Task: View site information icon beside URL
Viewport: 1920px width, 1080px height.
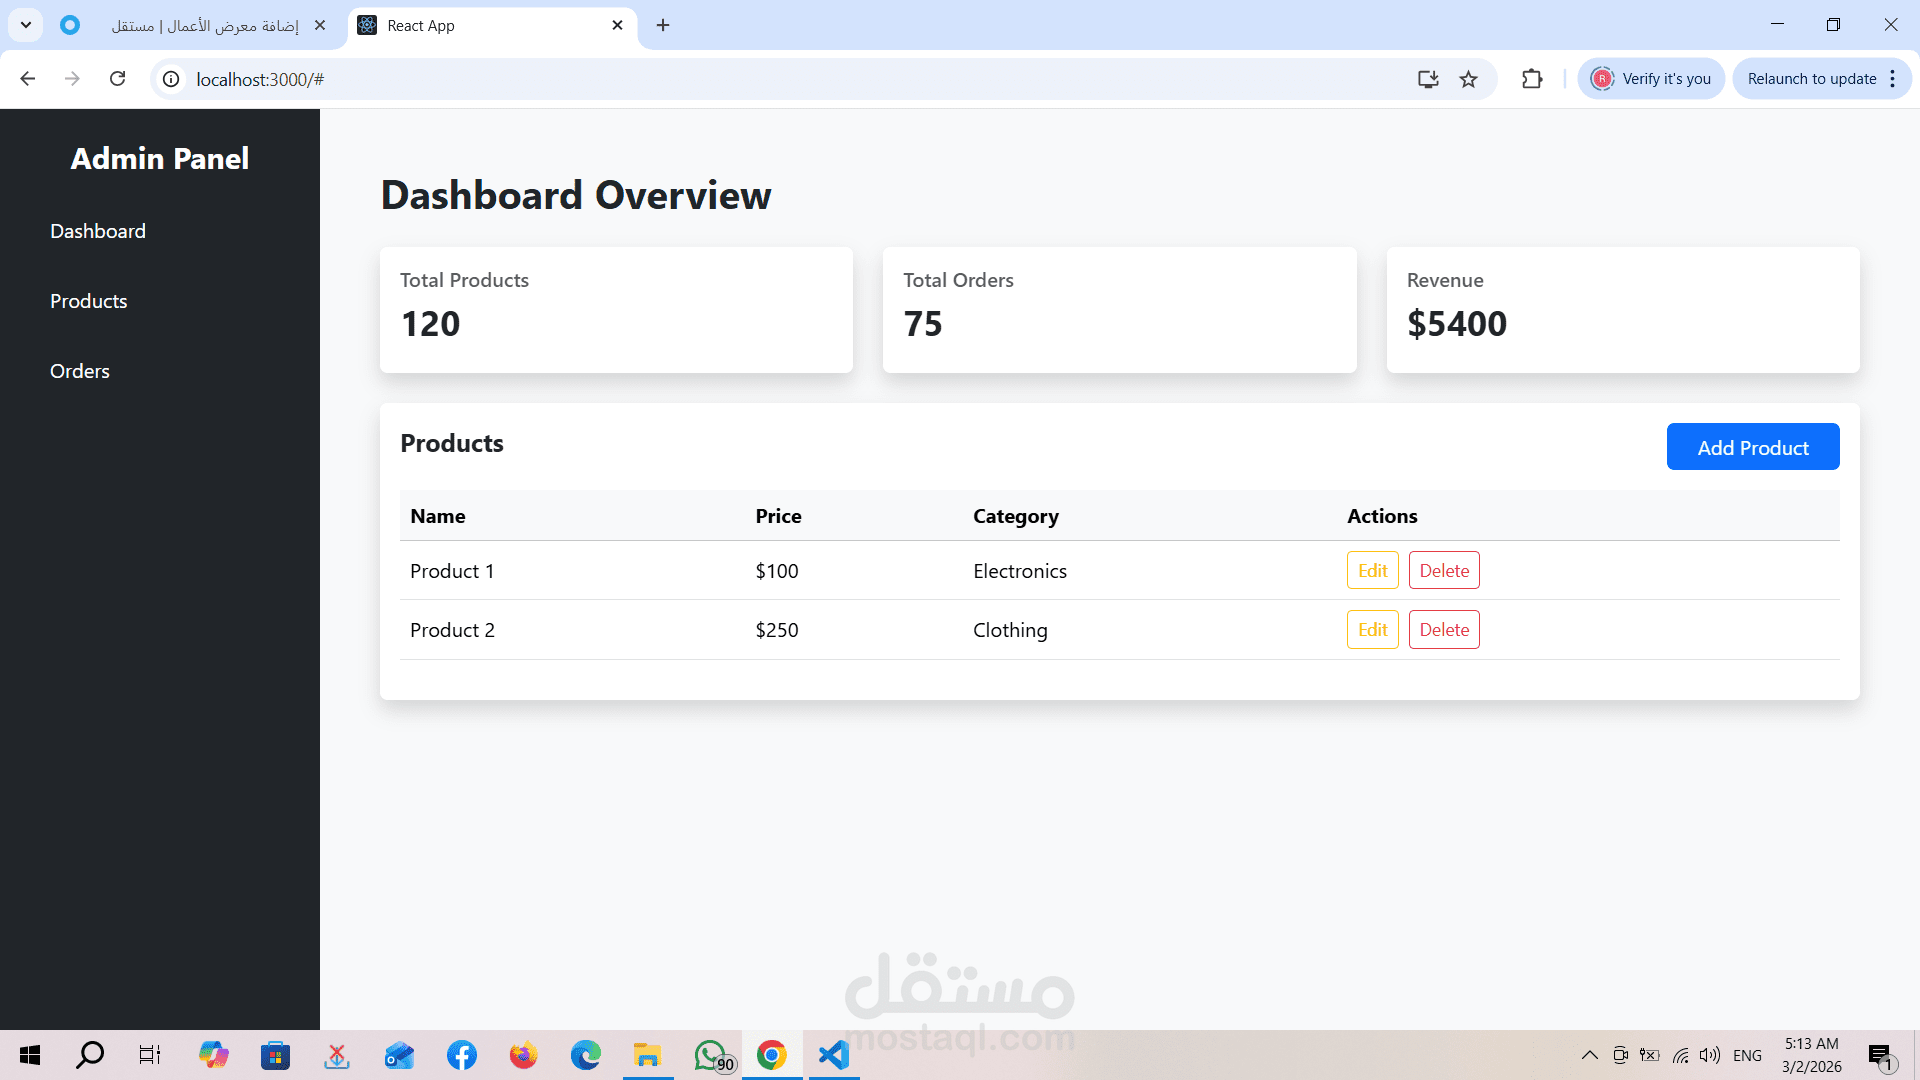Action: [x=171, y=79]
